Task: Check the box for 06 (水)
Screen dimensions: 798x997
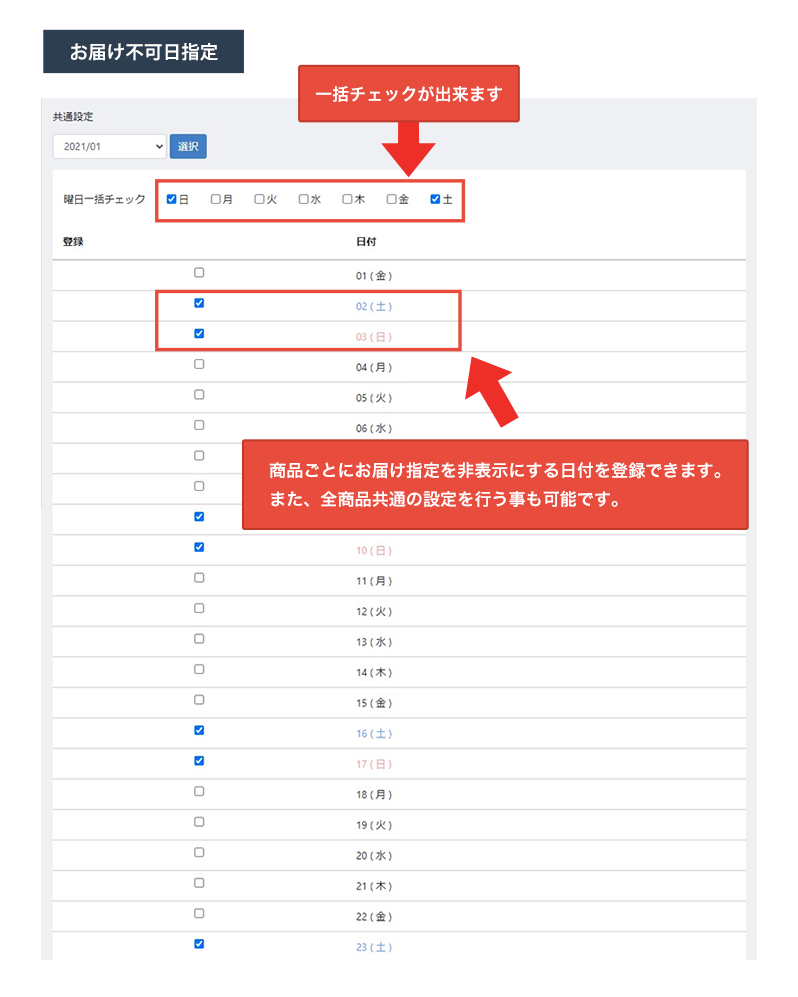Action: (x=199, y=425)
